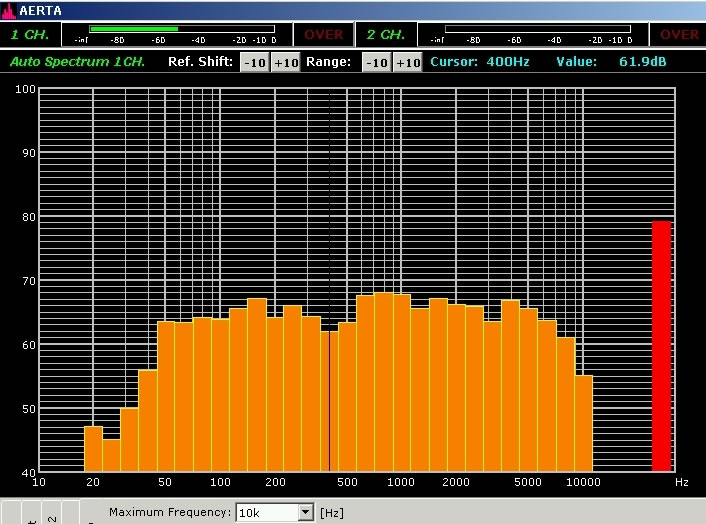Click the orange spectrum bar at 1000 Hz

click(401, 382)
